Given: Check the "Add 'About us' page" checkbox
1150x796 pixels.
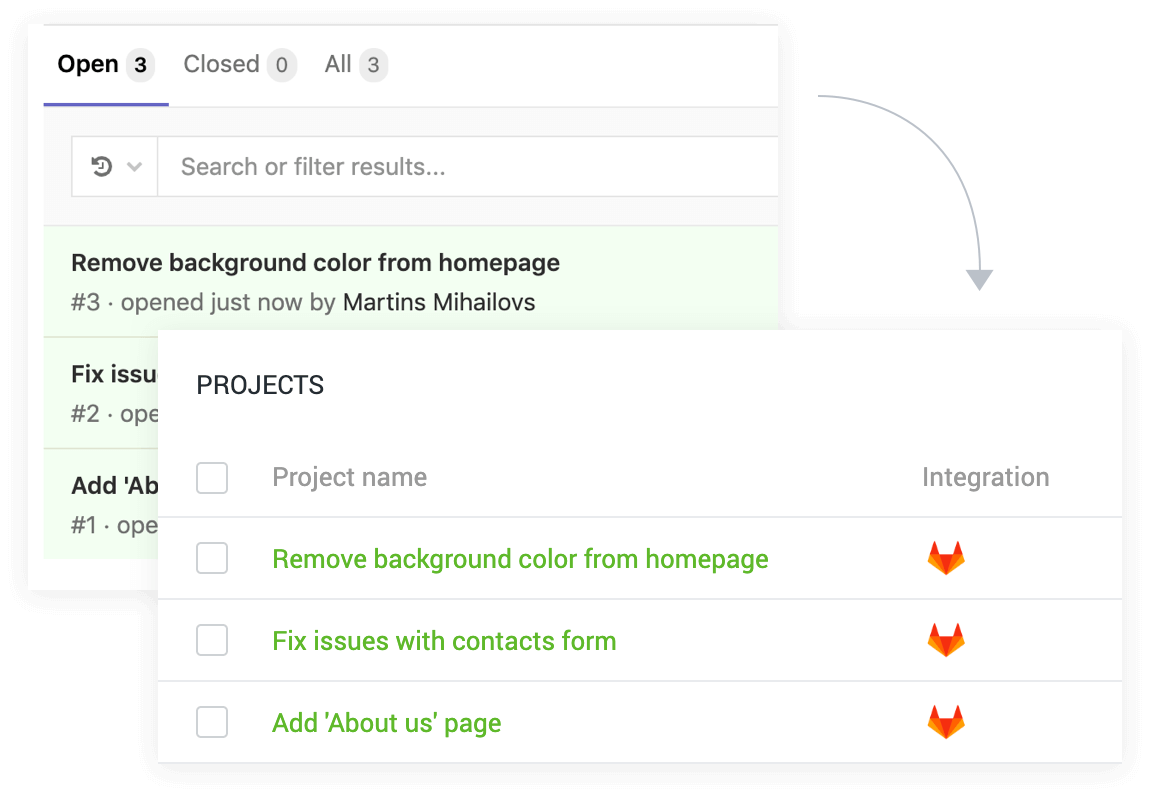Looking at the screenshot, I should 211,722.
